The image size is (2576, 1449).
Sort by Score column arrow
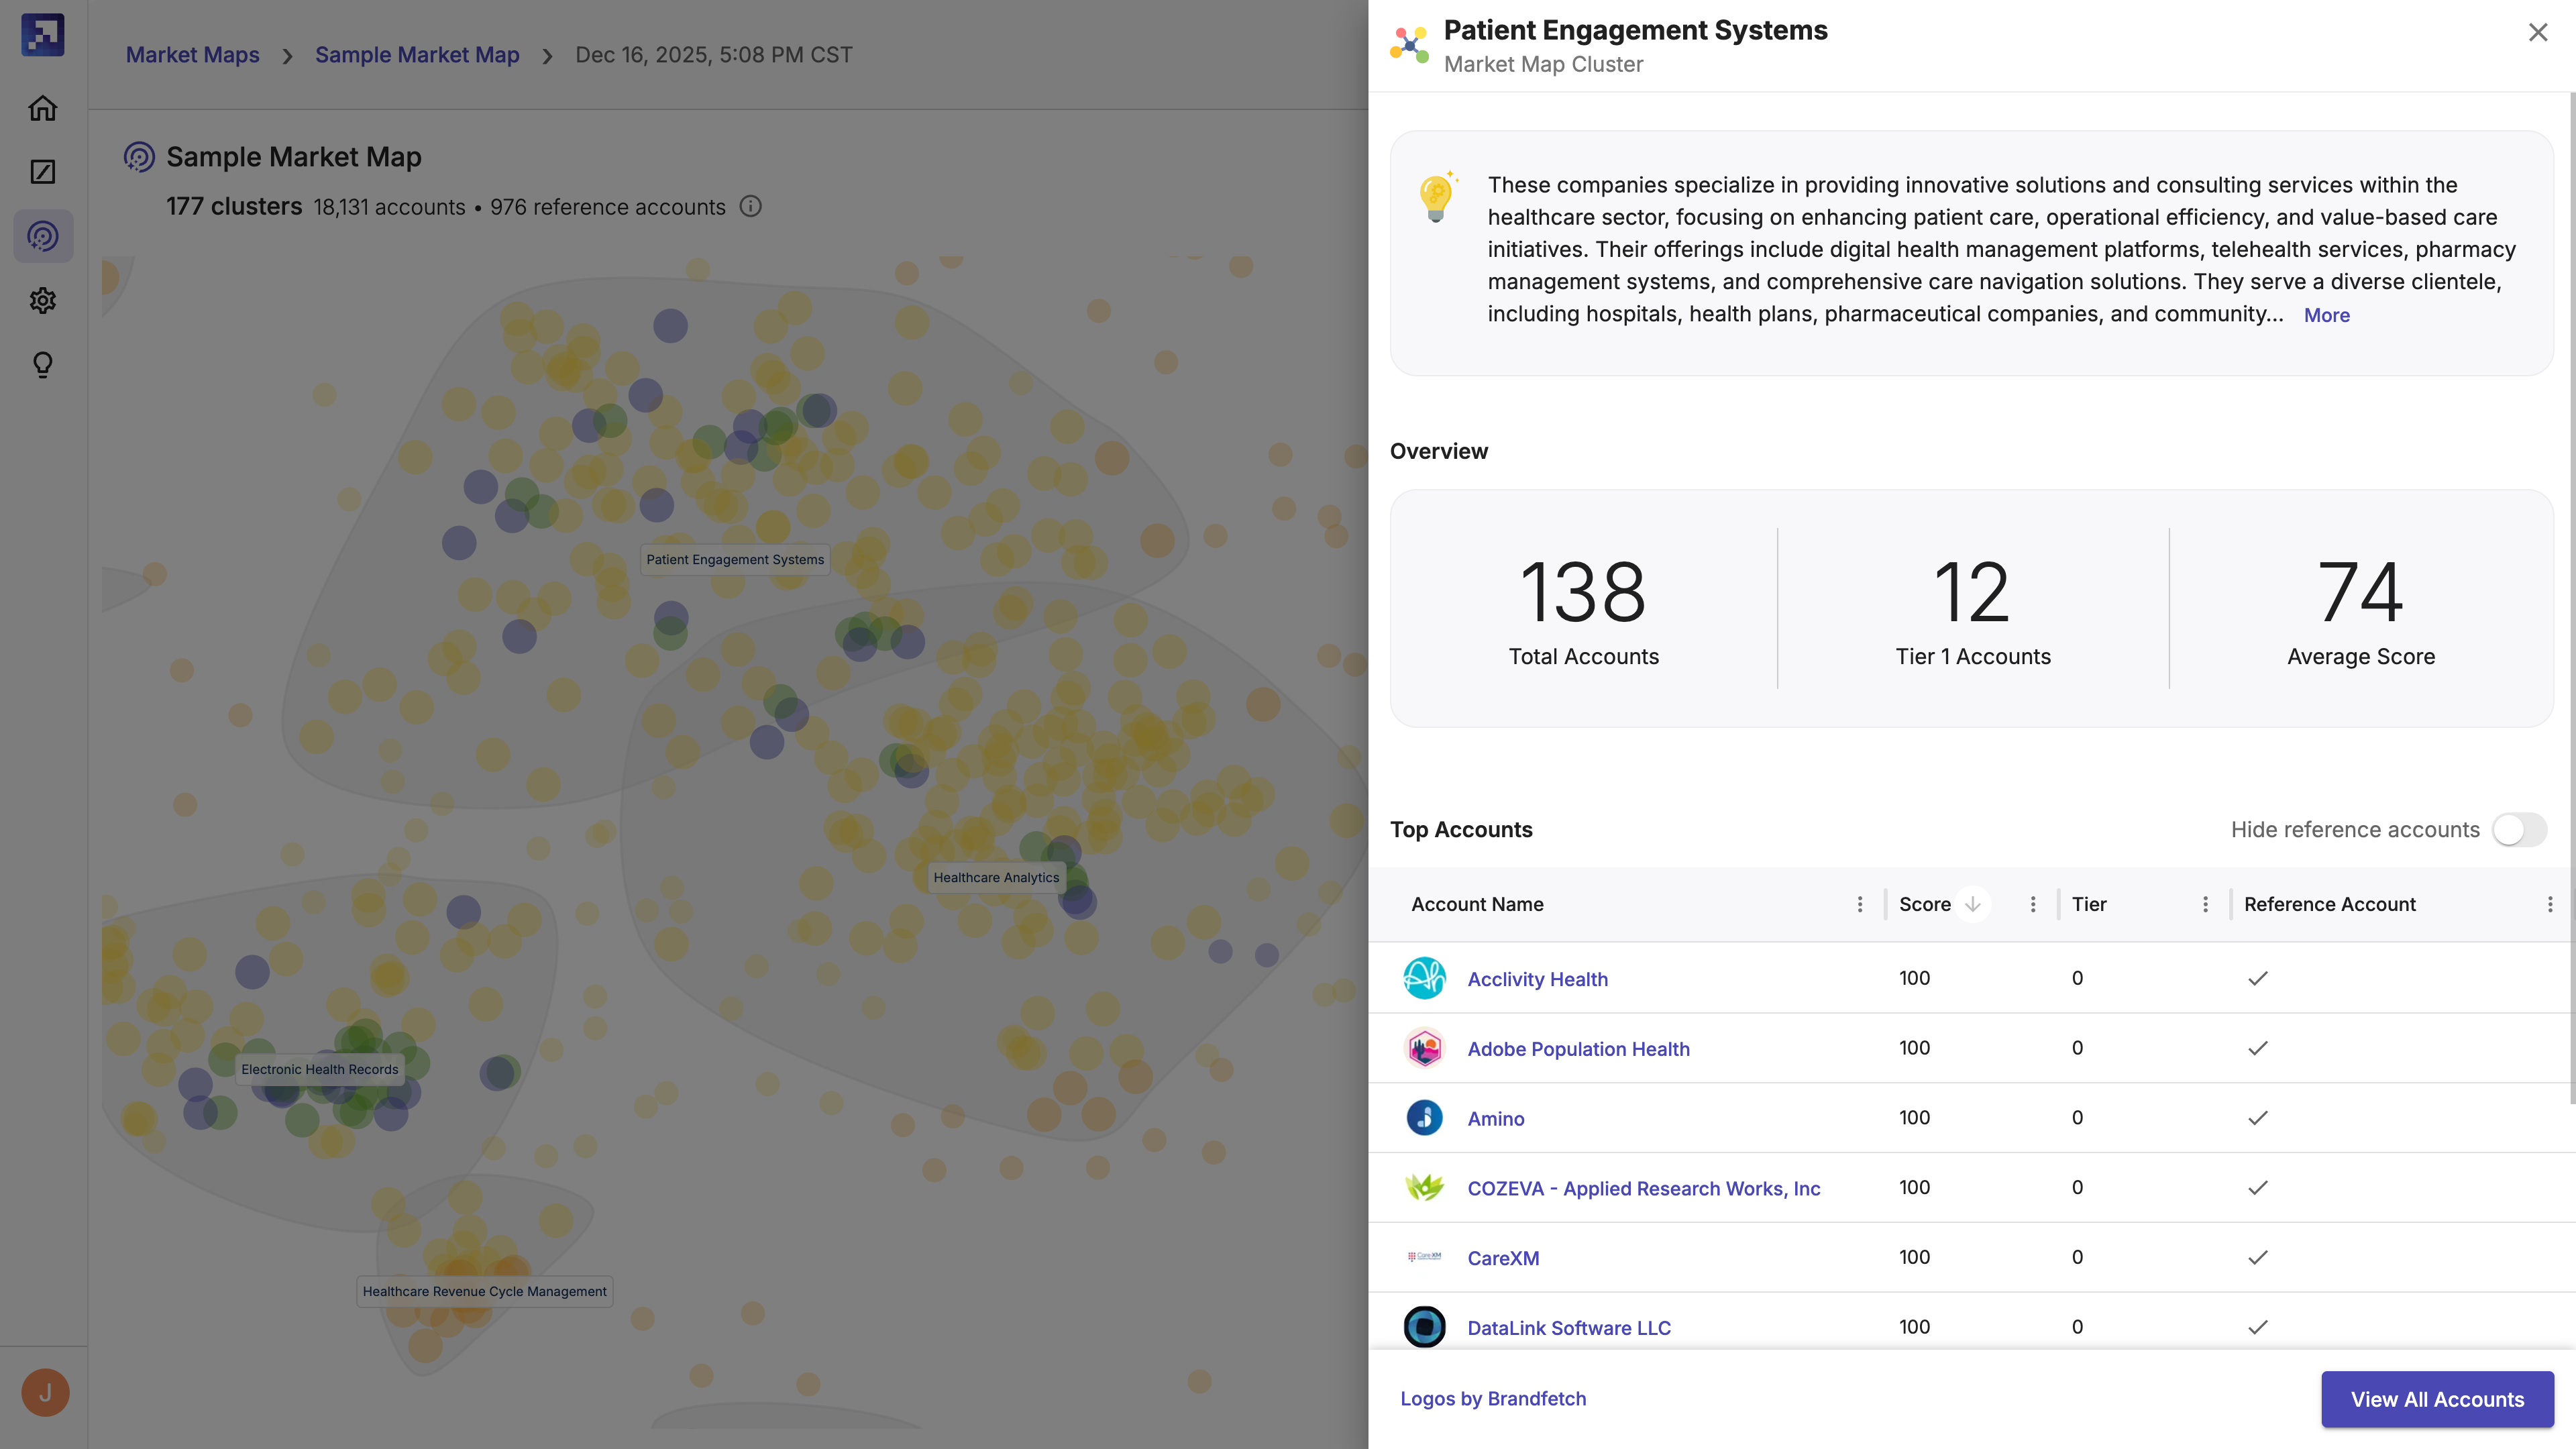tap(1972, 904)
